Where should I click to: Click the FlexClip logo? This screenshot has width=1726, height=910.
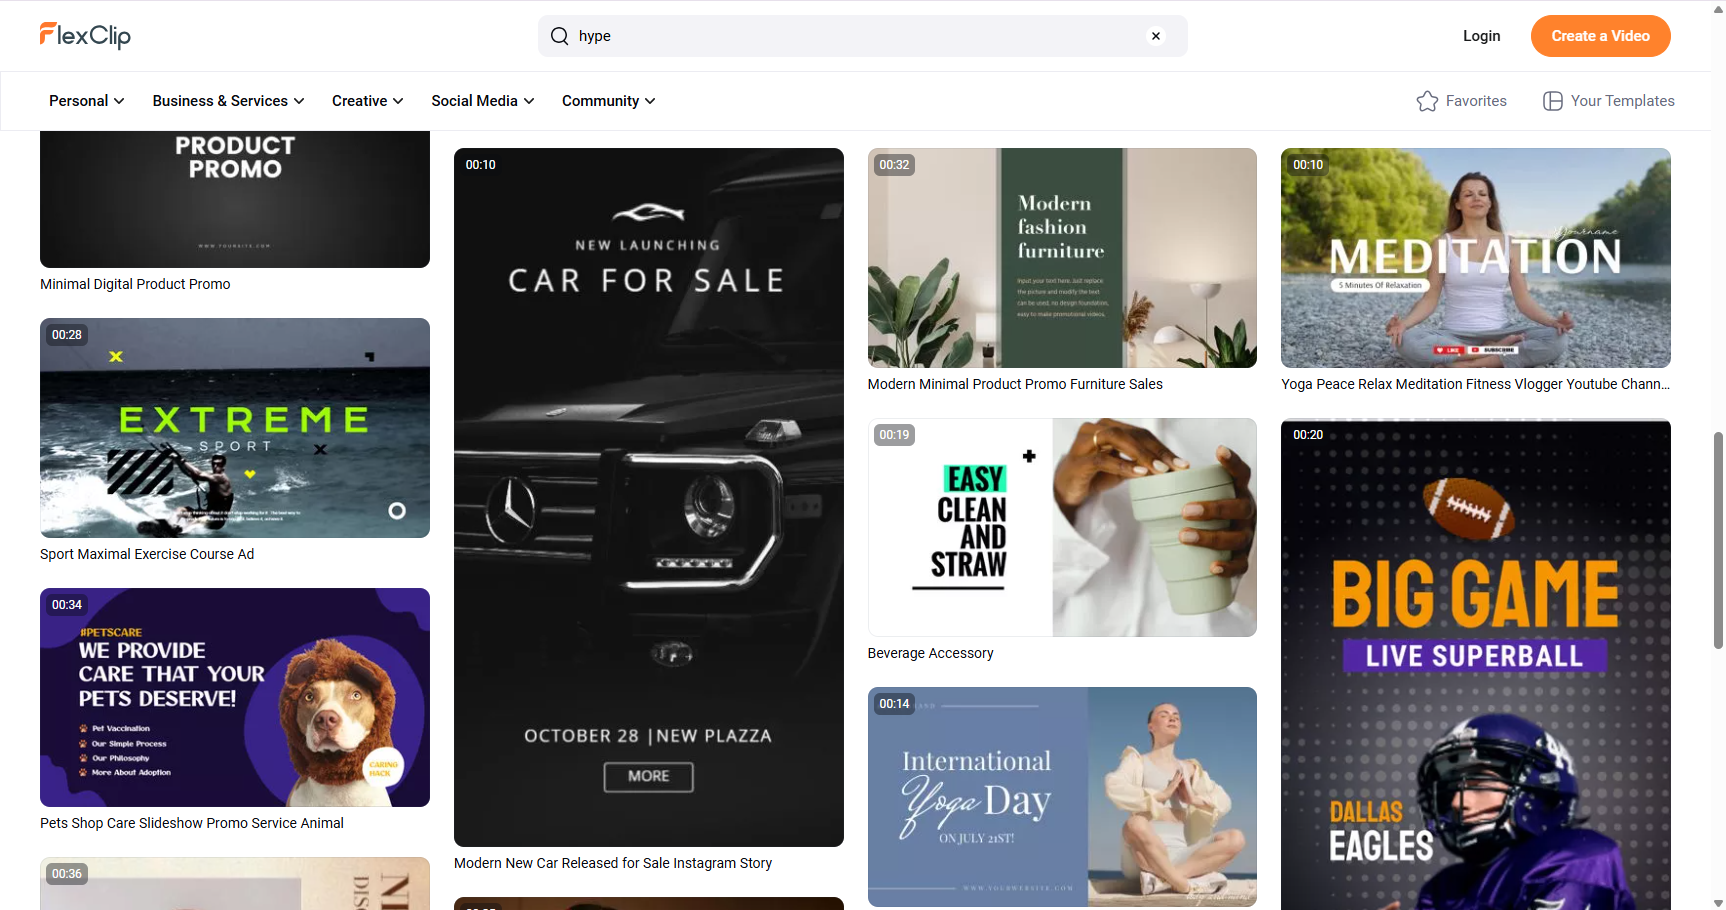[x=85, y=36]
